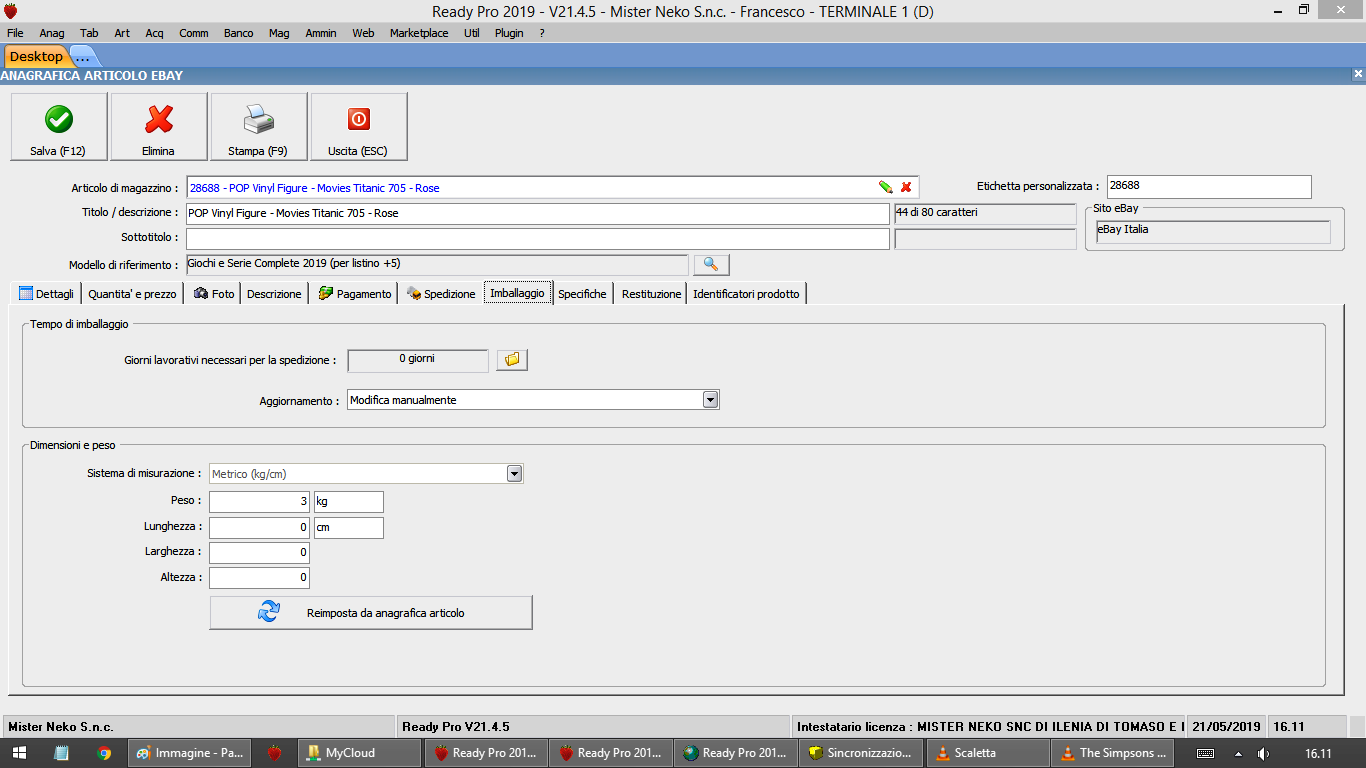This screenshot has width=1366, height=768.
Task: Switch to the Identificatori prodotto tab
Action: 746,294
